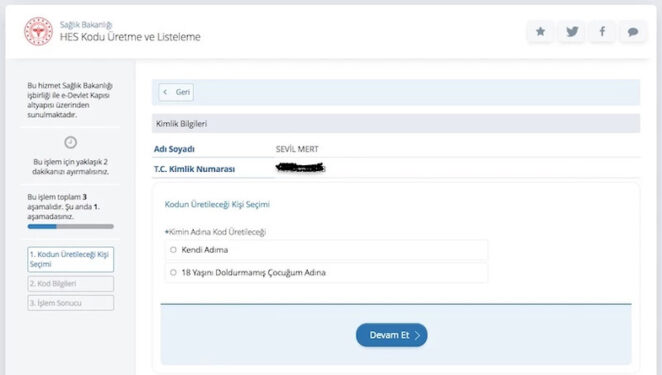
Task: Share the page on Twitter
Action: pos(572,31)
